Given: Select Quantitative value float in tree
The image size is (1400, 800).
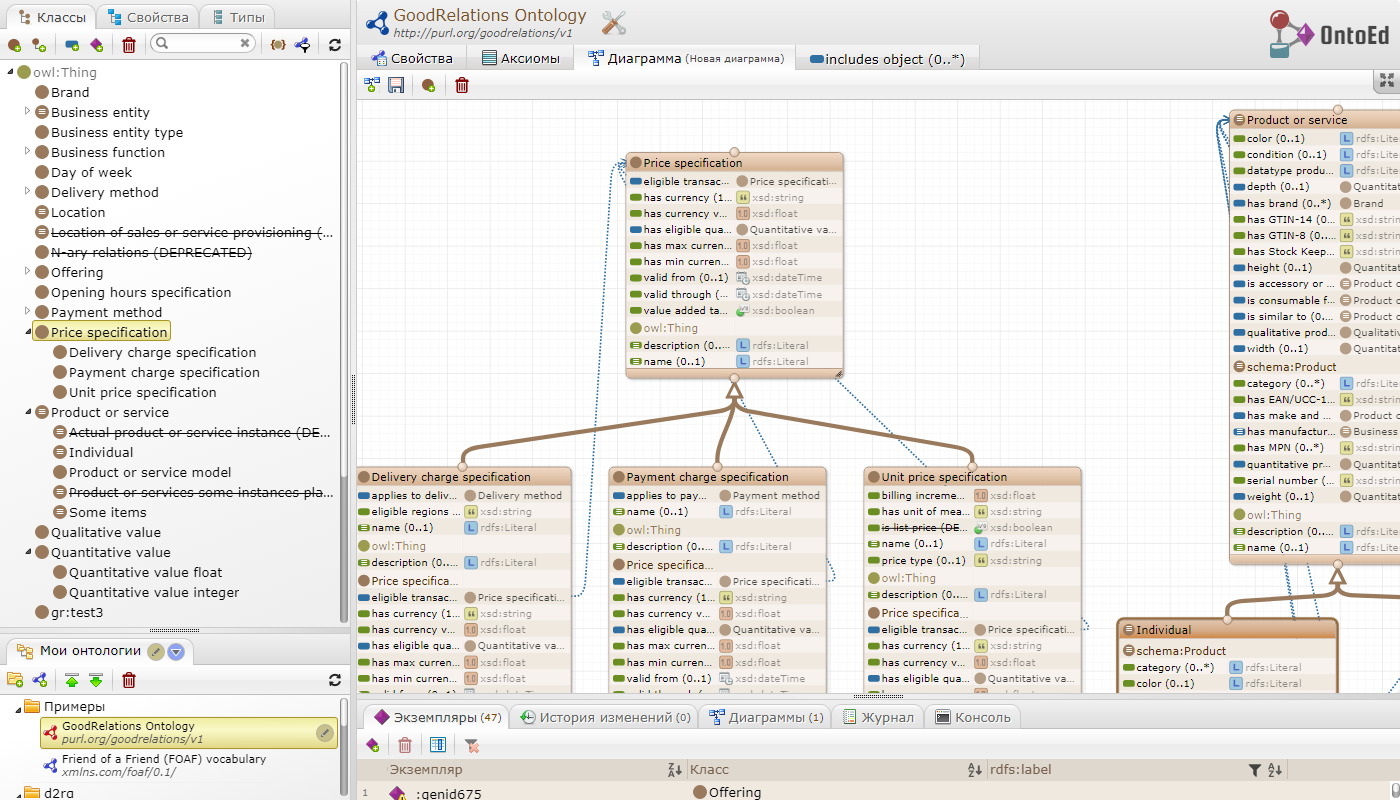Looking at the screenshot, I should [x=146, y=572].
